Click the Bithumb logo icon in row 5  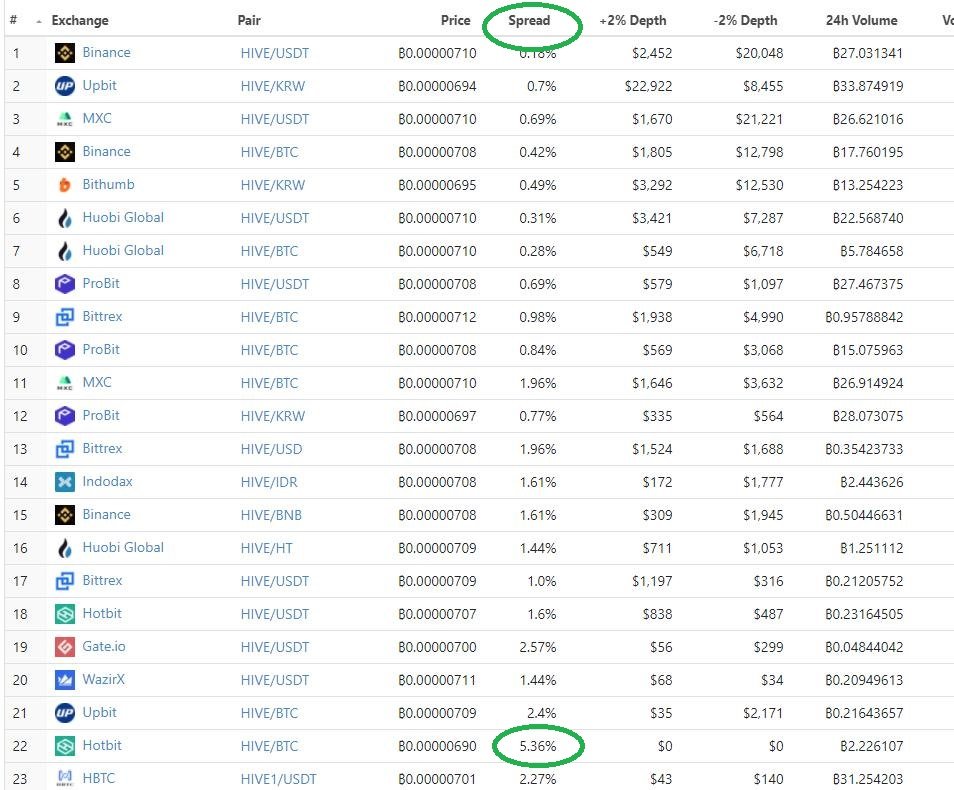click(x=64, y=185)
